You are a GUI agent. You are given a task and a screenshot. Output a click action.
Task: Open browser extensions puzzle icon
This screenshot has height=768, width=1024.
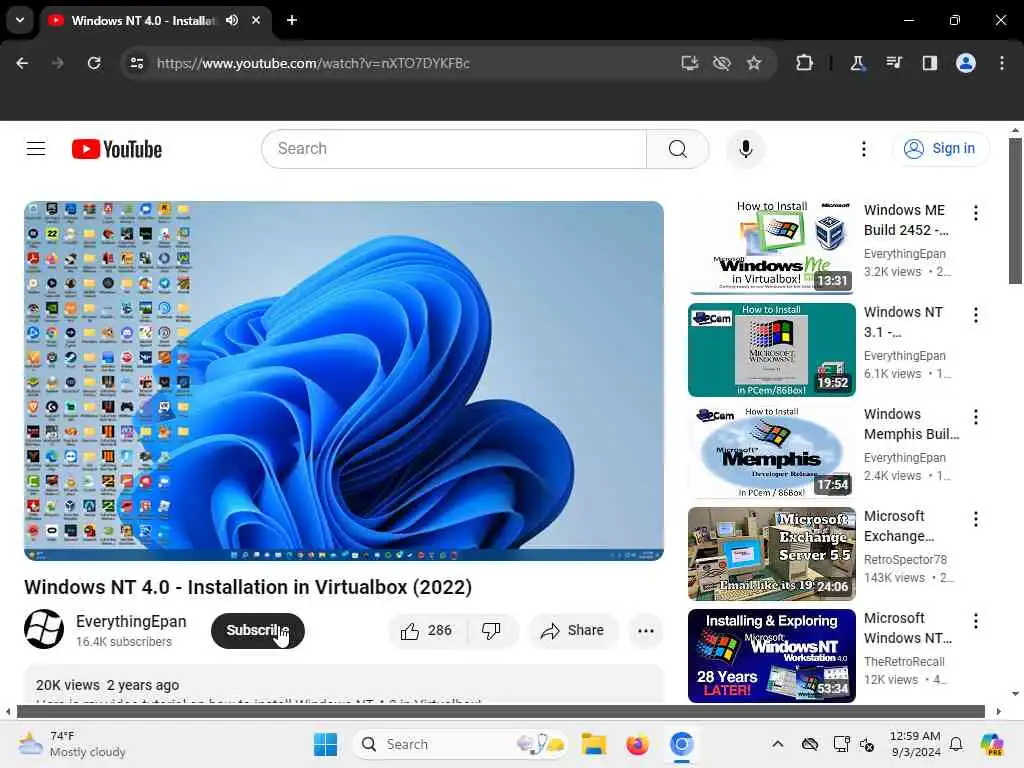pyautogui.click(x=805, y=63)
